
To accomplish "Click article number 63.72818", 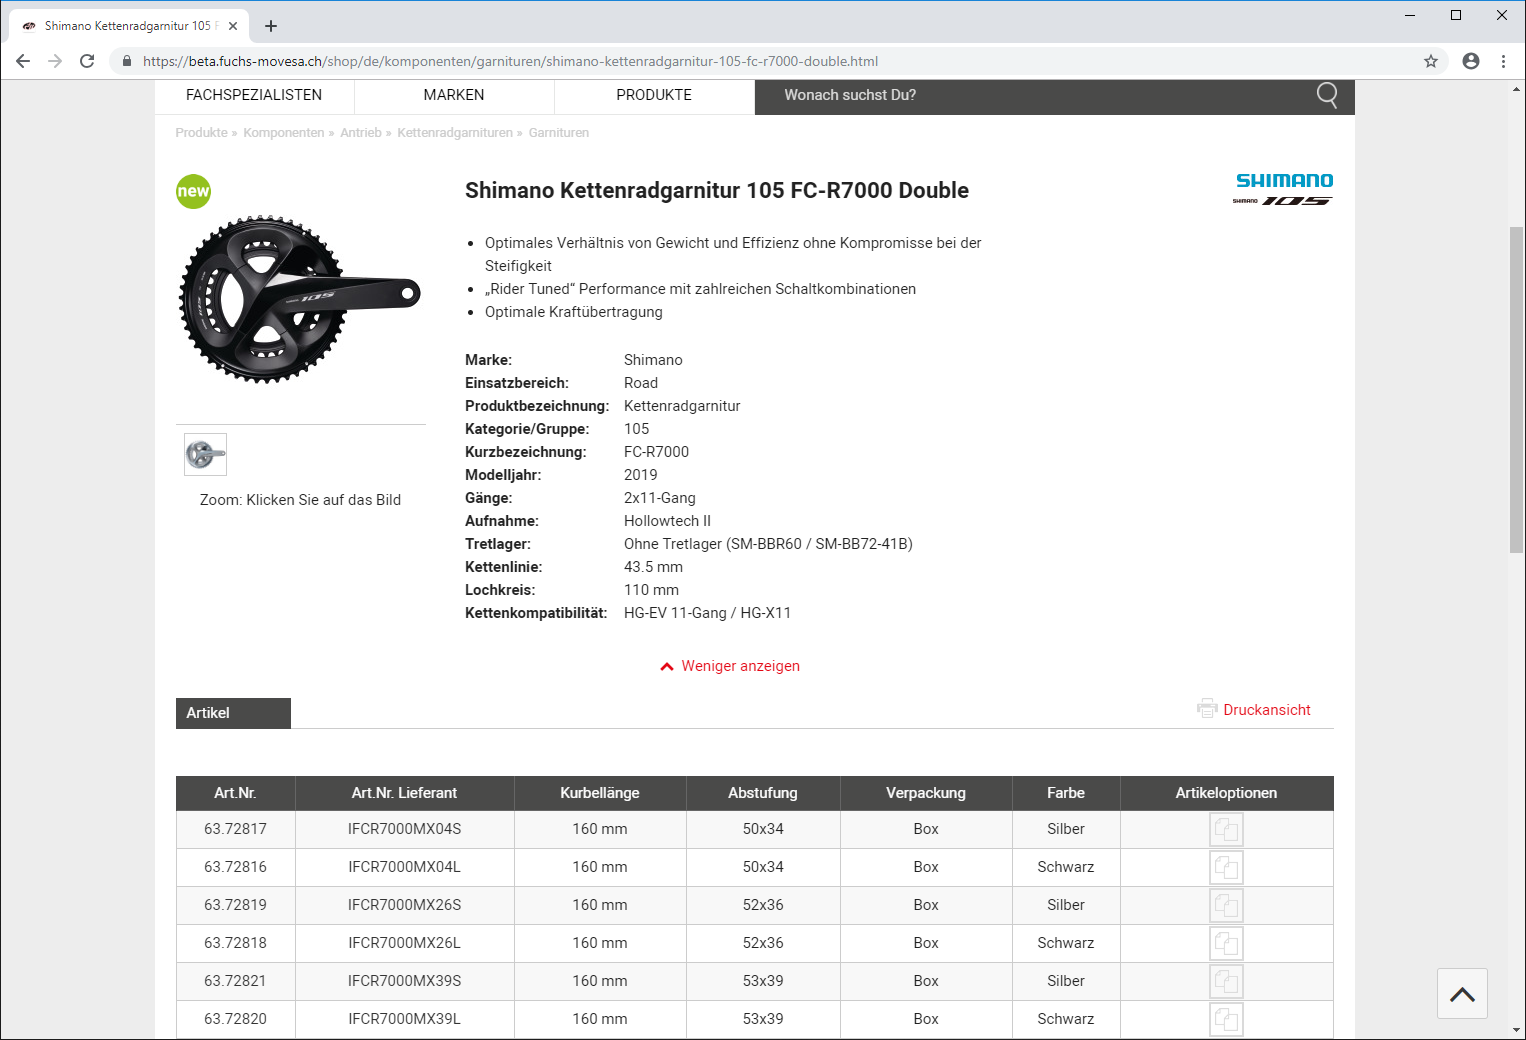I will [x=235, y=943].
